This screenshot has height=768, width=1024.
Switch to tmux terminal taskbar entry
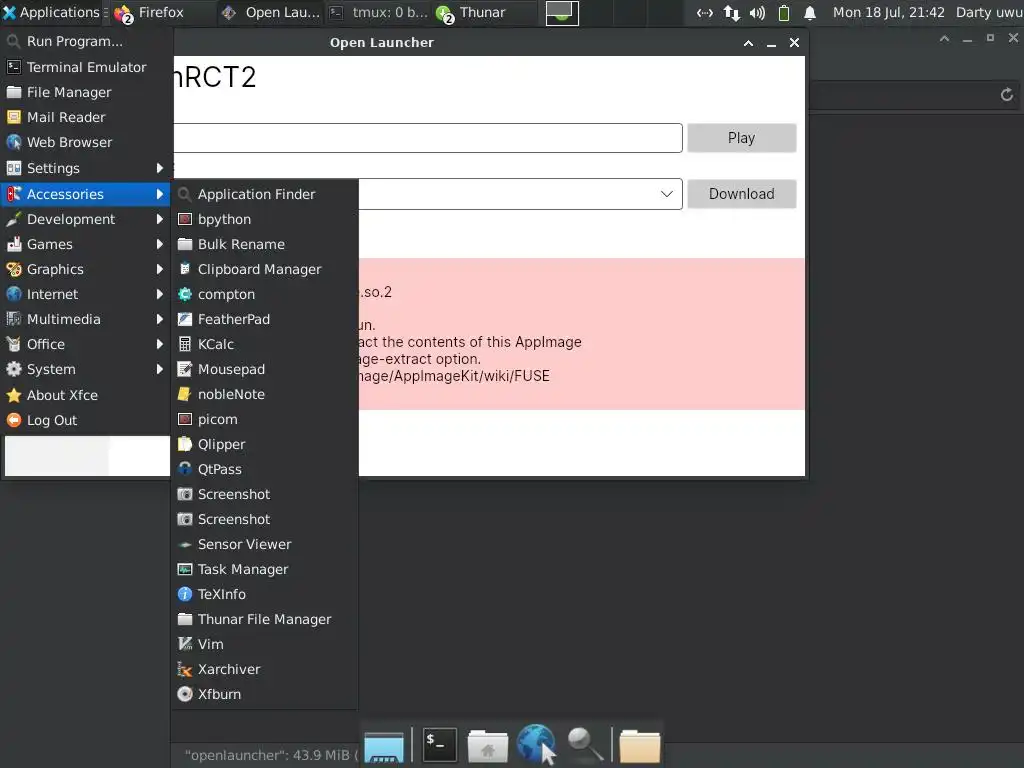pos(379,12)
